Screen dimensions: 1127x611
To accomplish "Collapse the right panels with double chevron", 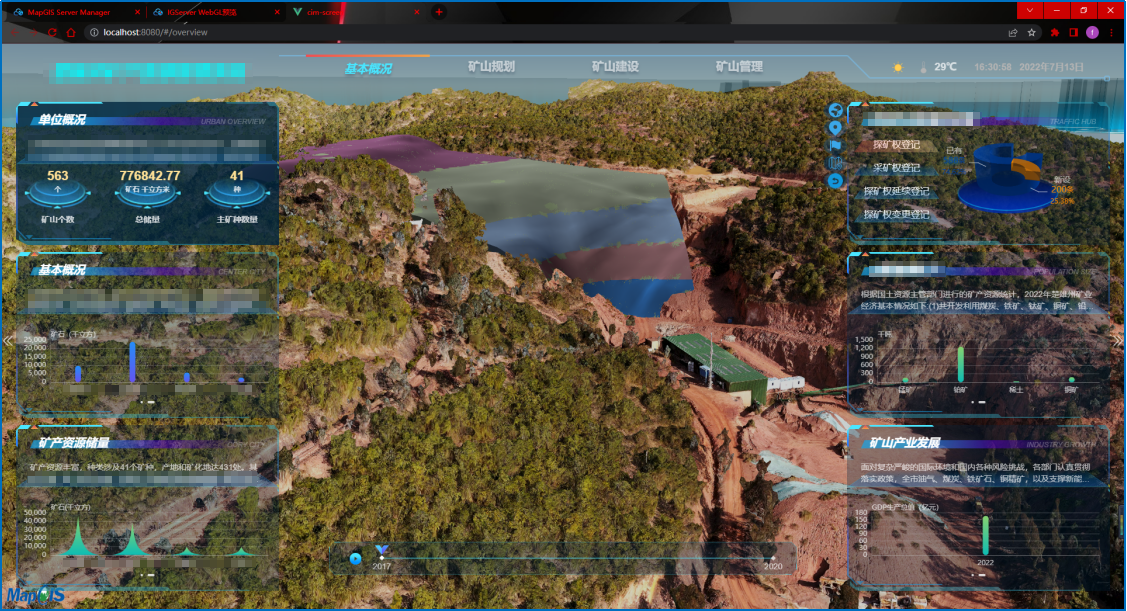I will 1118,341.
